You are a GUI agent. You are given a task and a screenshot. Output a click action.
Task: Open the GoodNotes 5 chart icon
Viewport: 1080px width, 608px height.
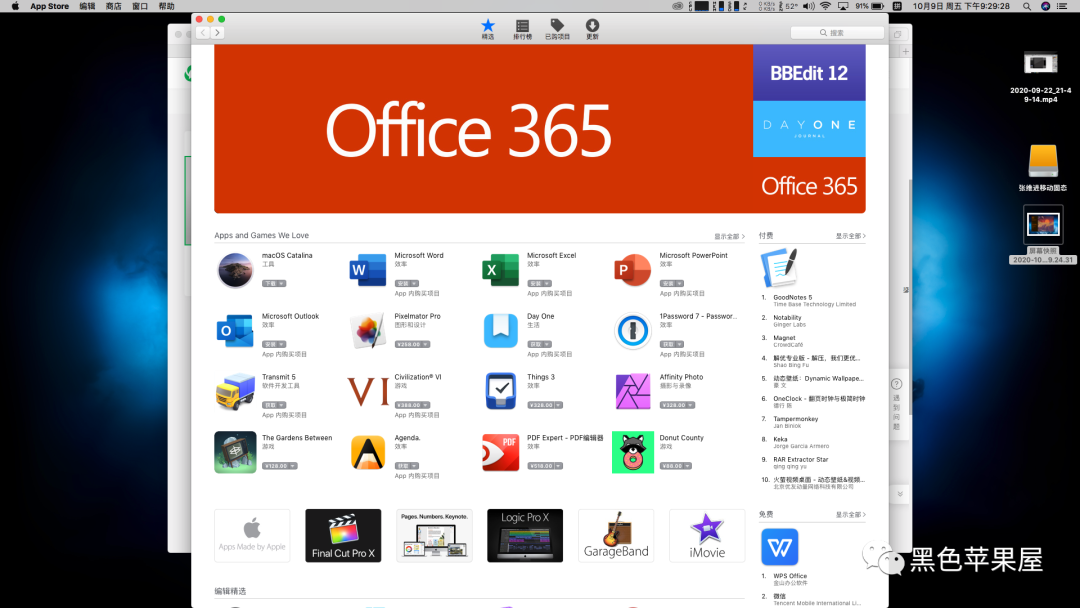pyautogui.click(x=779, y=267)
